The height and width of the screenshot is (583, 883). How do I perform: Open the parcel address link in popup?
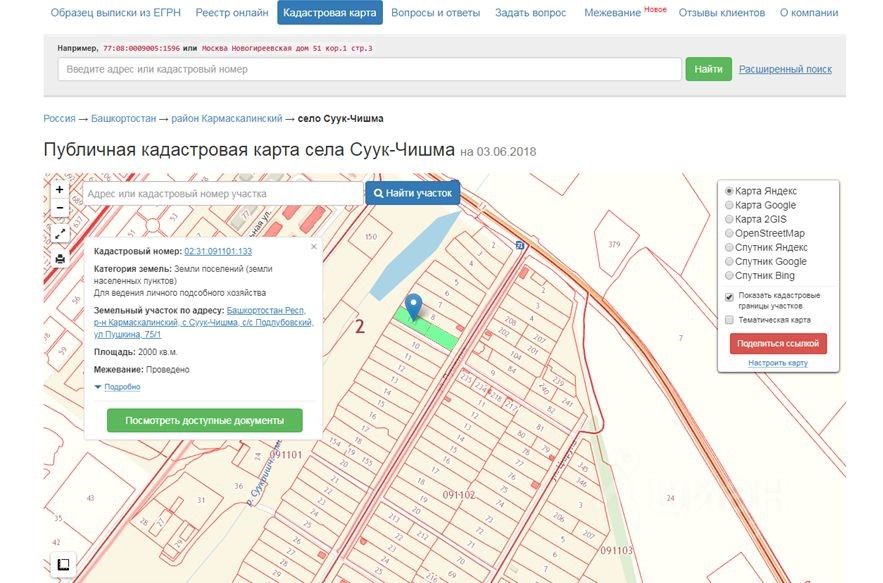point(203,322)
